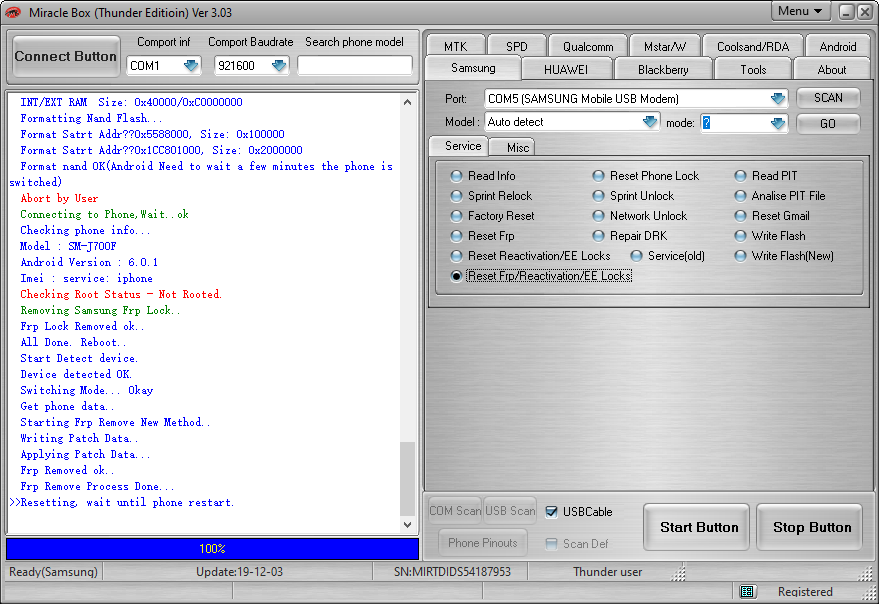Choose the Factory Reset radio button
879x604 pixels.
pos(456,216)
